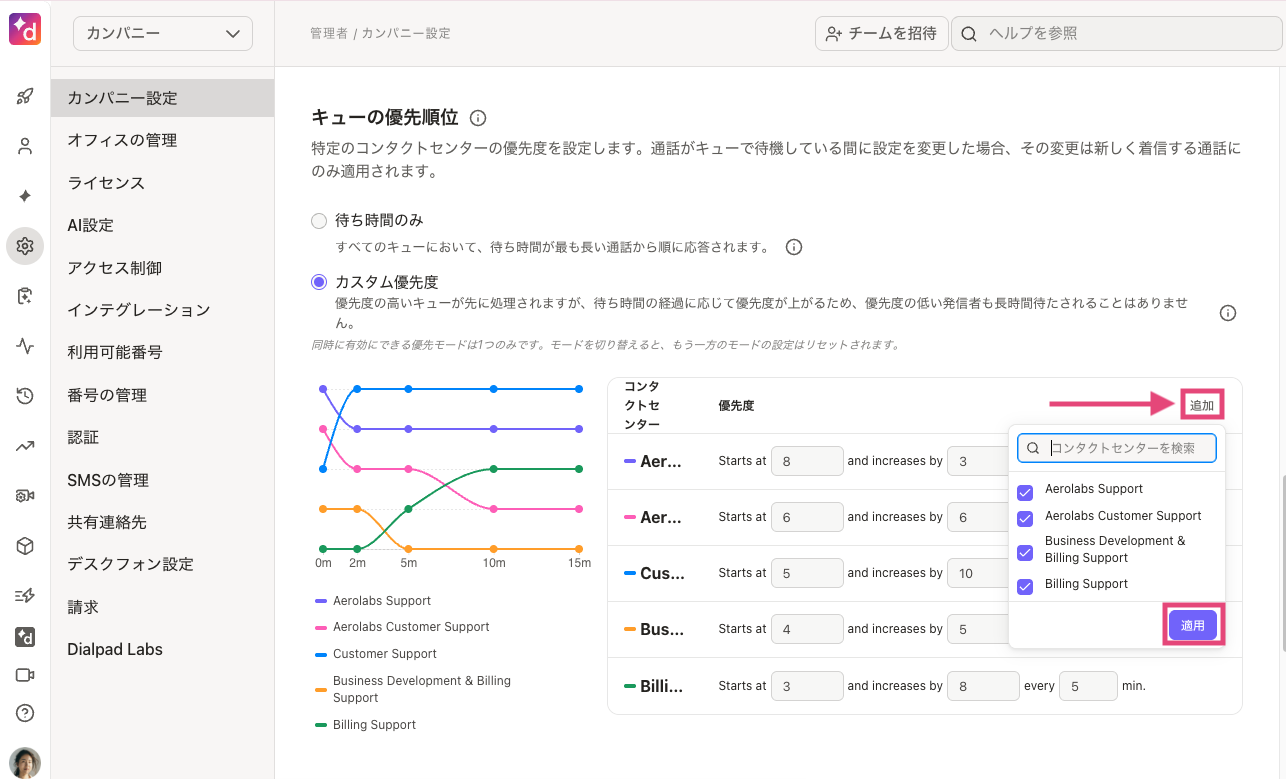Select the settings gear sidebar icon
Viewport: 1286px width, 779px height.
[x=25, y=246]
